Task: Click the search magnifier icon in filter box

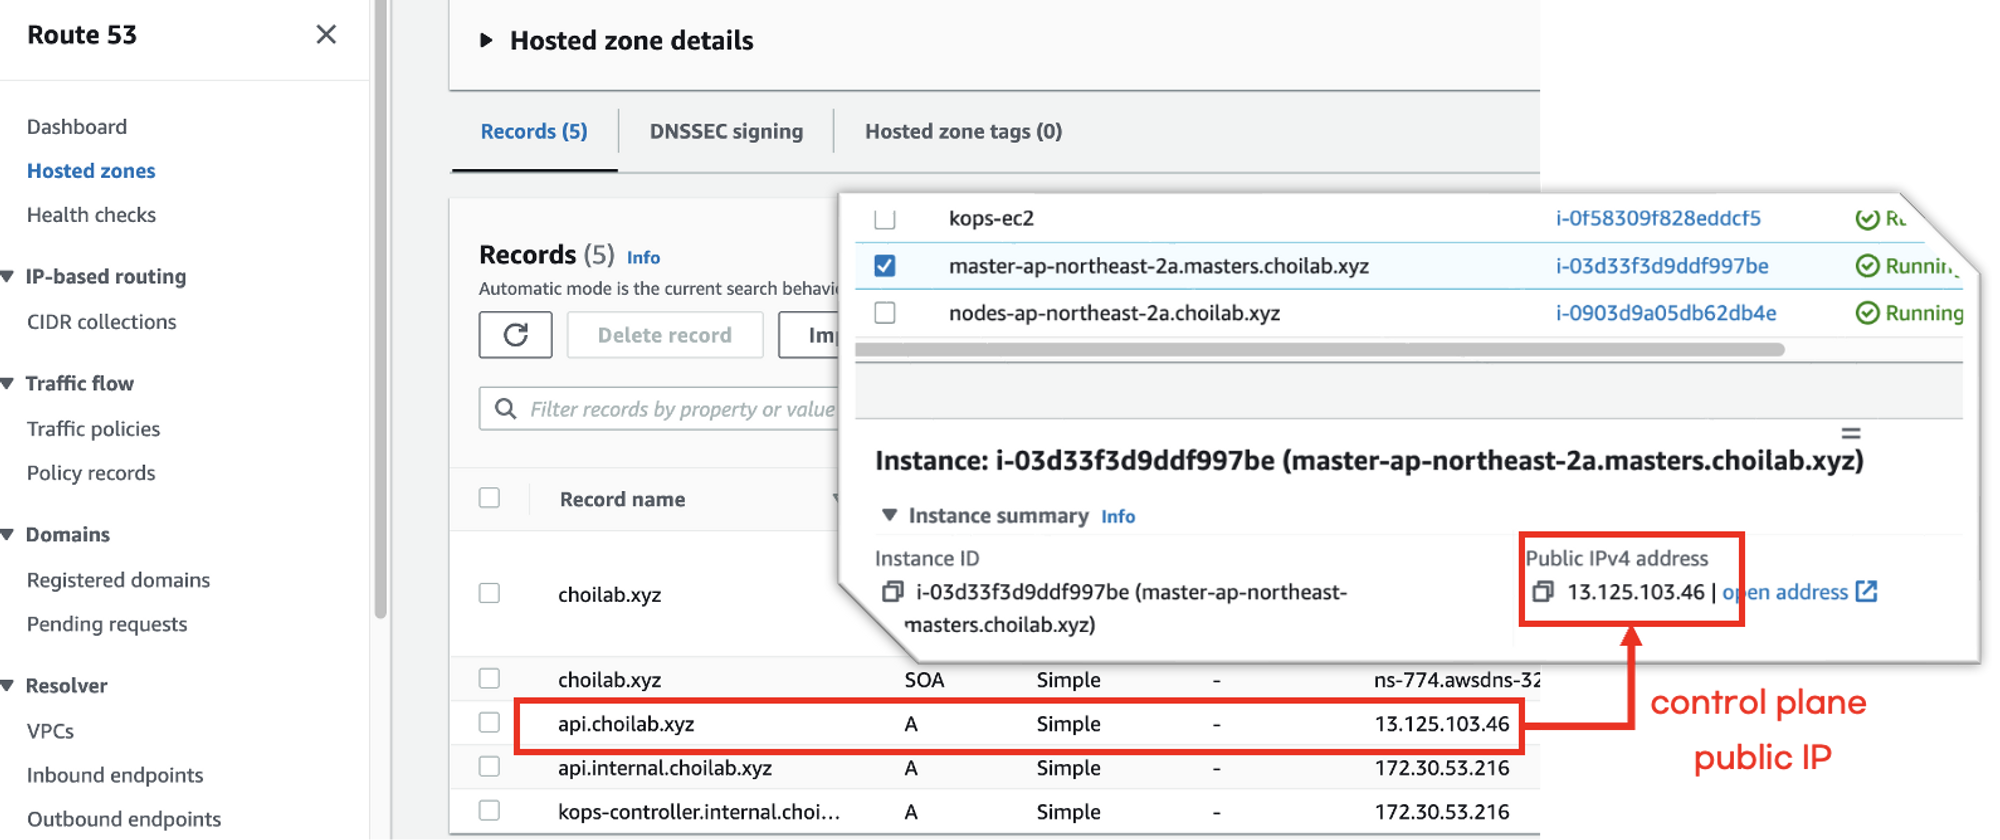Action: 506,409
